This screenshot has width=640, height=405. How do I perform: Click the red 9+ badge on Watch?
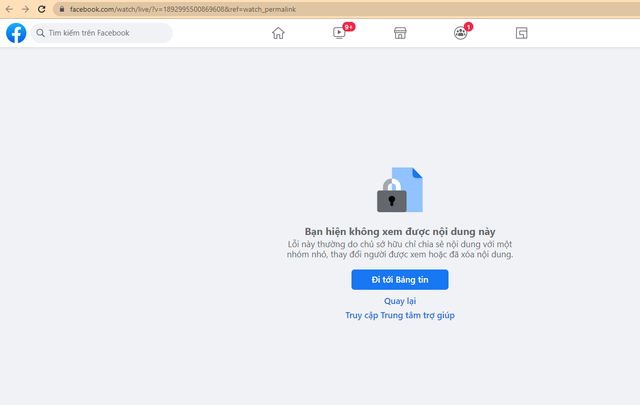[348, 26]
